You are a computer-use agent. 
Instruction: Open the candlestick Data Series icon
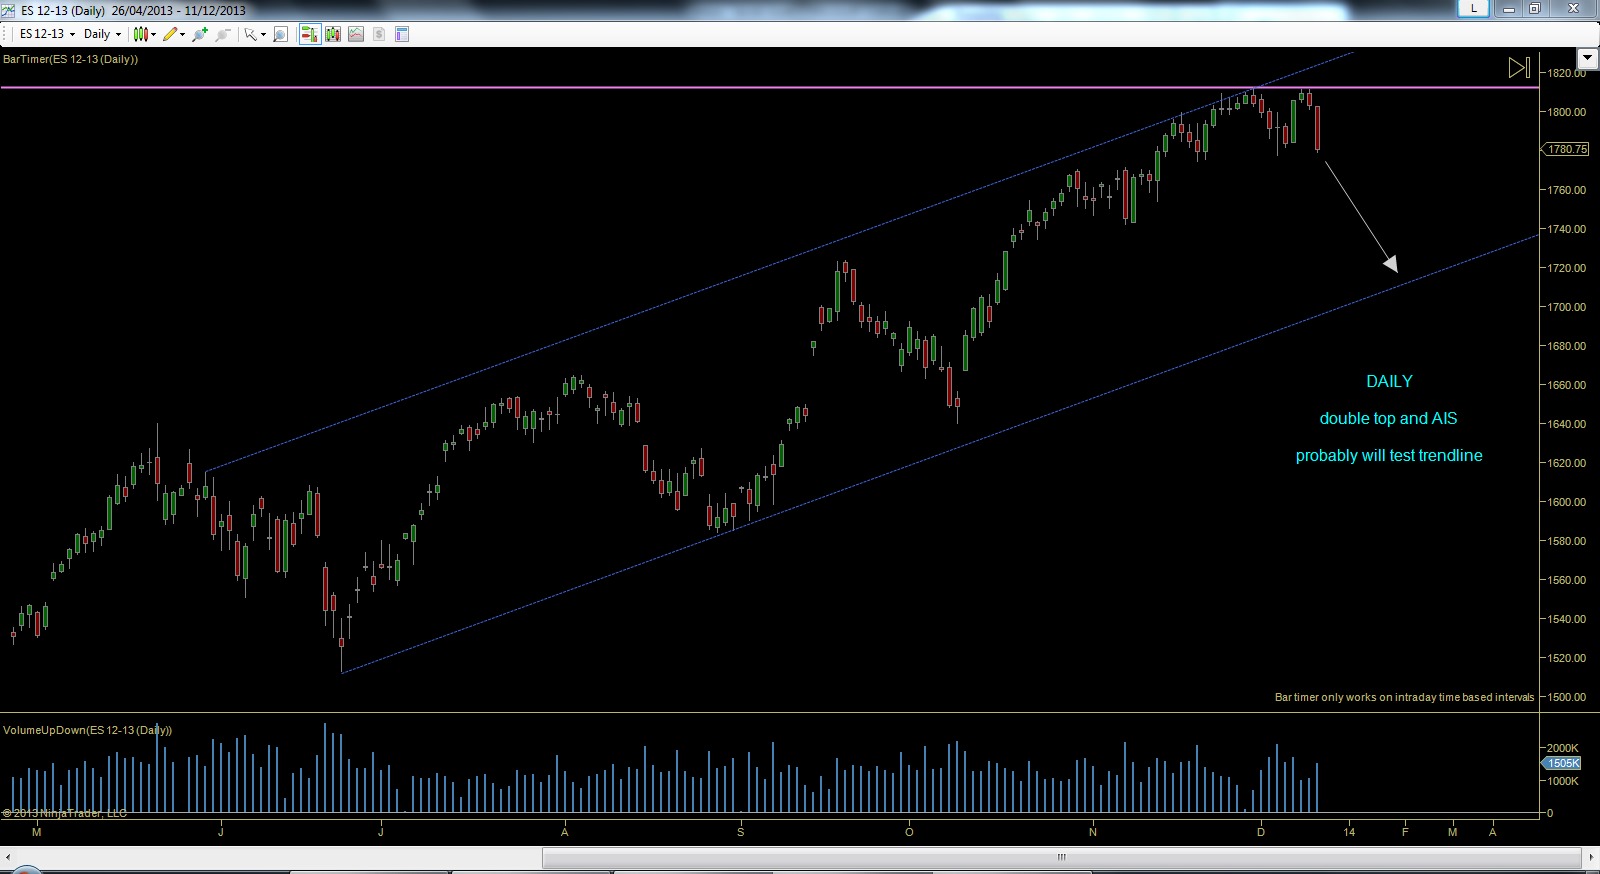tap(333, 34)
